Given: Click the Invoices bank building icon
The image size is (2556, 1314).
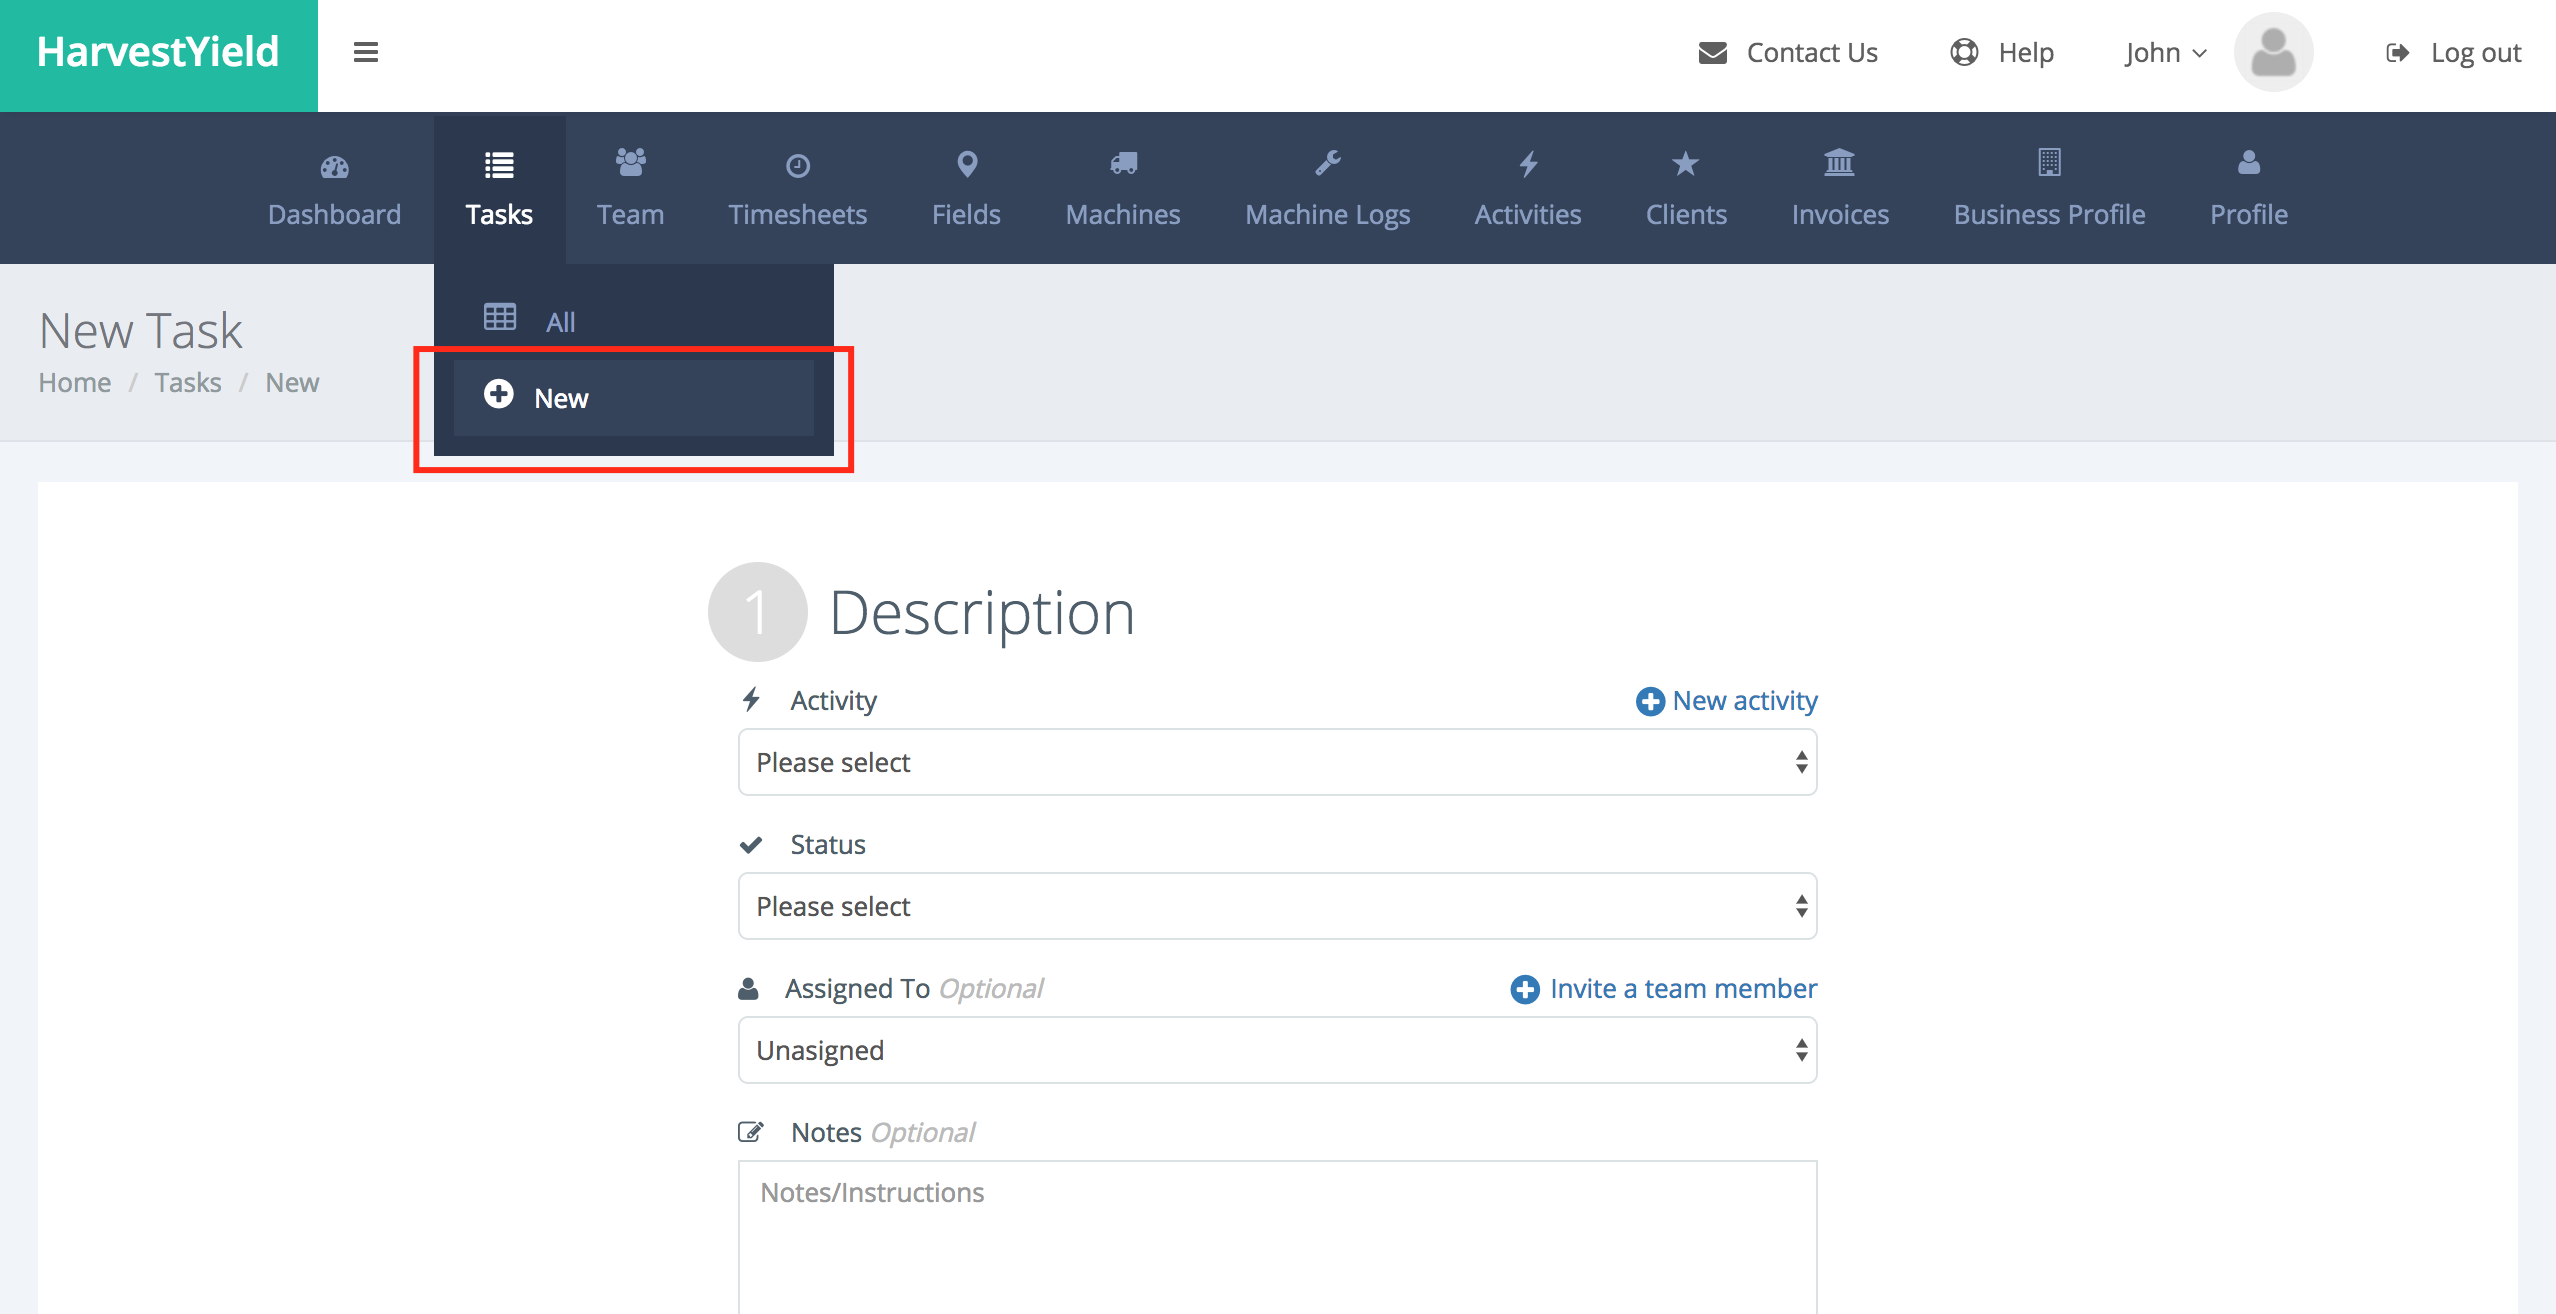Looking at the screenshot, I should [x=1839, y=163].
